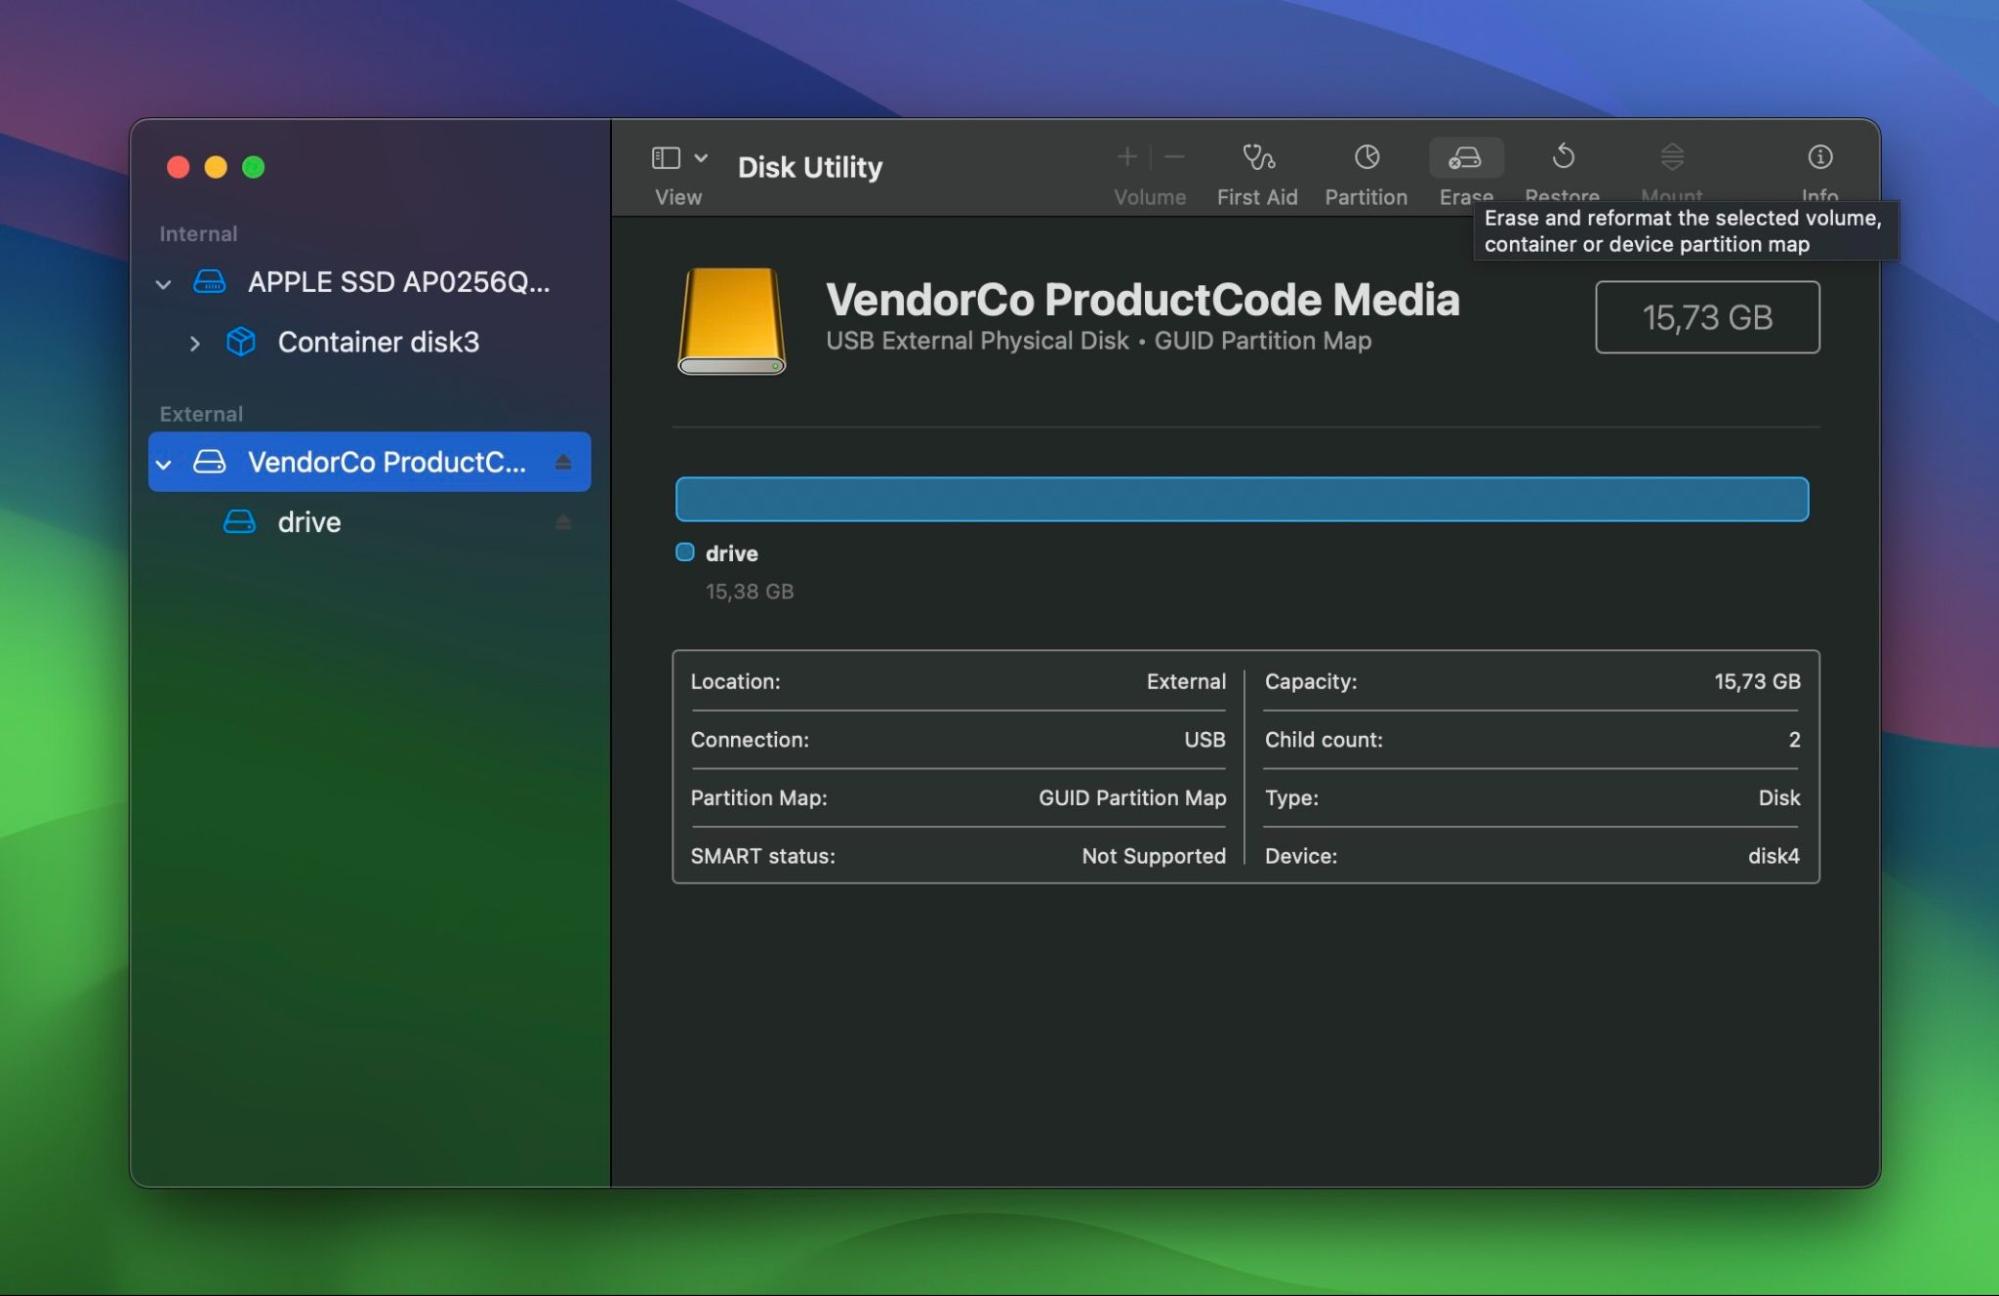Click the VendorCo external drive icon in sidebar
The width and height of the screenshot is (1999, 1296).
pos(209,462)
